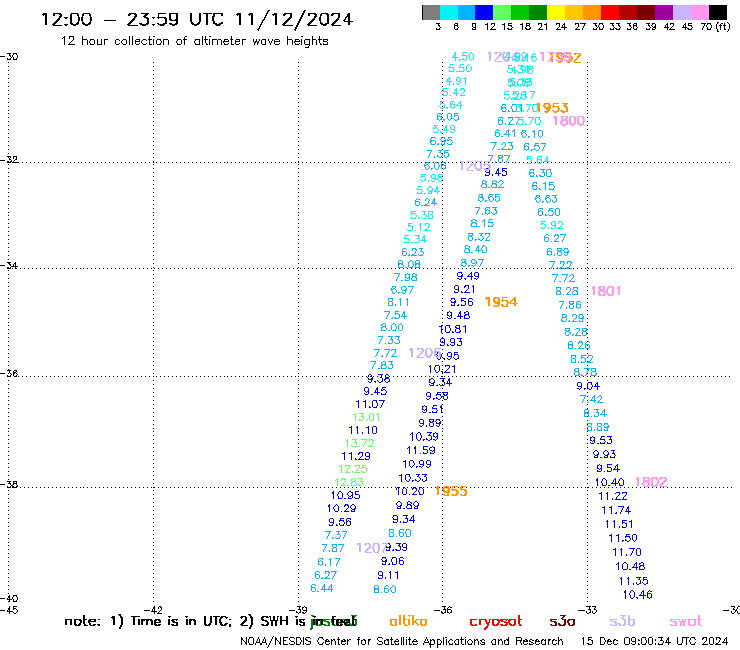Click the purple 42 ft legend swatch
Viewport: 740px width, 650px height.
coord(664,12)
